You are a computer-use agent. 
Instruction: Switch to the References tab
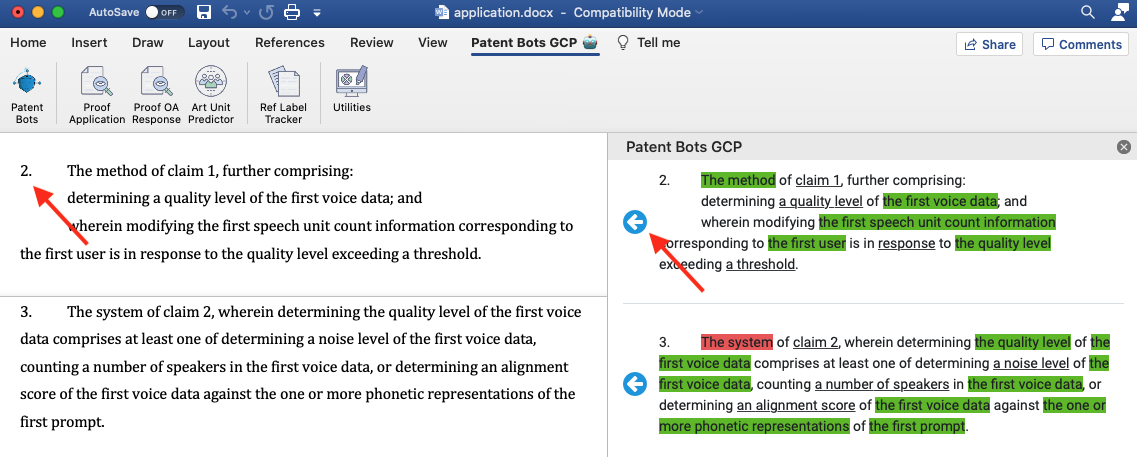(290, 43)
